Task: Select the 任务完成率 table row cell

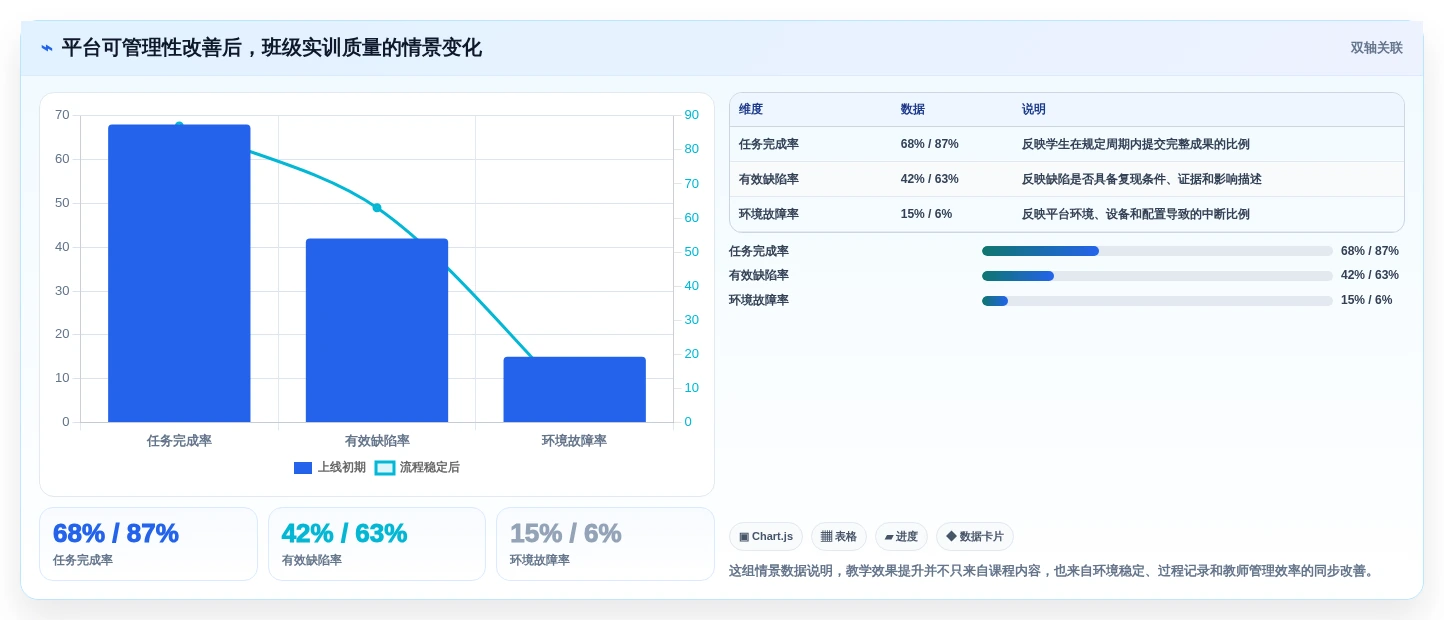Action: pyautogui.click(x=769, y=144)
